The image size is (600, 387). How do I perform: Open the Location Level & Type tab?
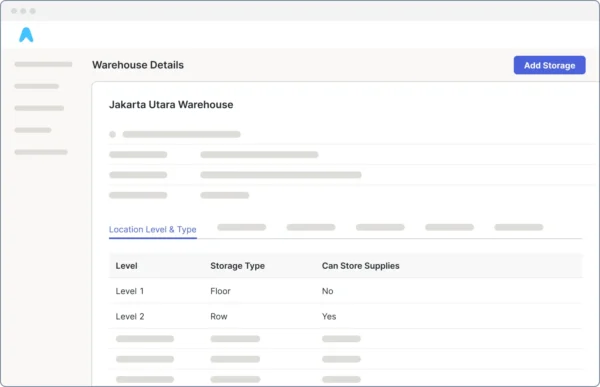[x=153, y=229]
